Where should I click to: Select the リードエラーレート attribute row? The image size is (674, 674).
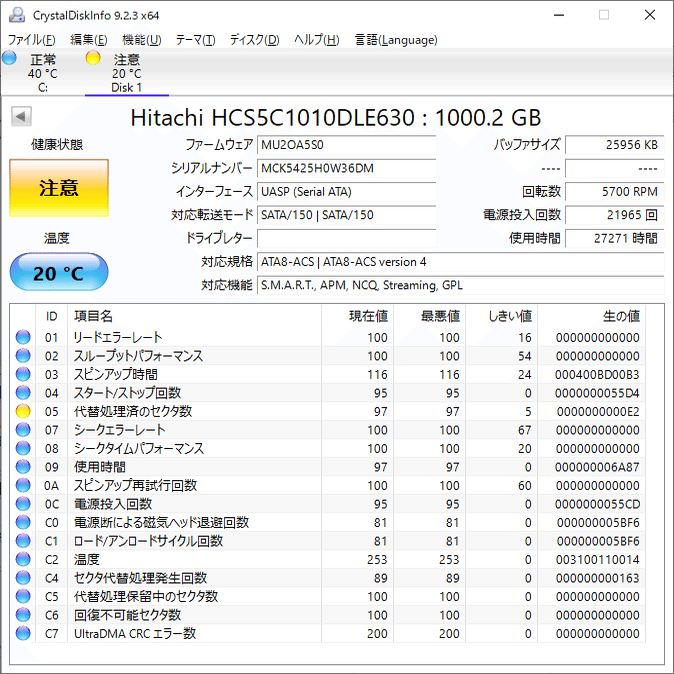[x=328, y=337]
